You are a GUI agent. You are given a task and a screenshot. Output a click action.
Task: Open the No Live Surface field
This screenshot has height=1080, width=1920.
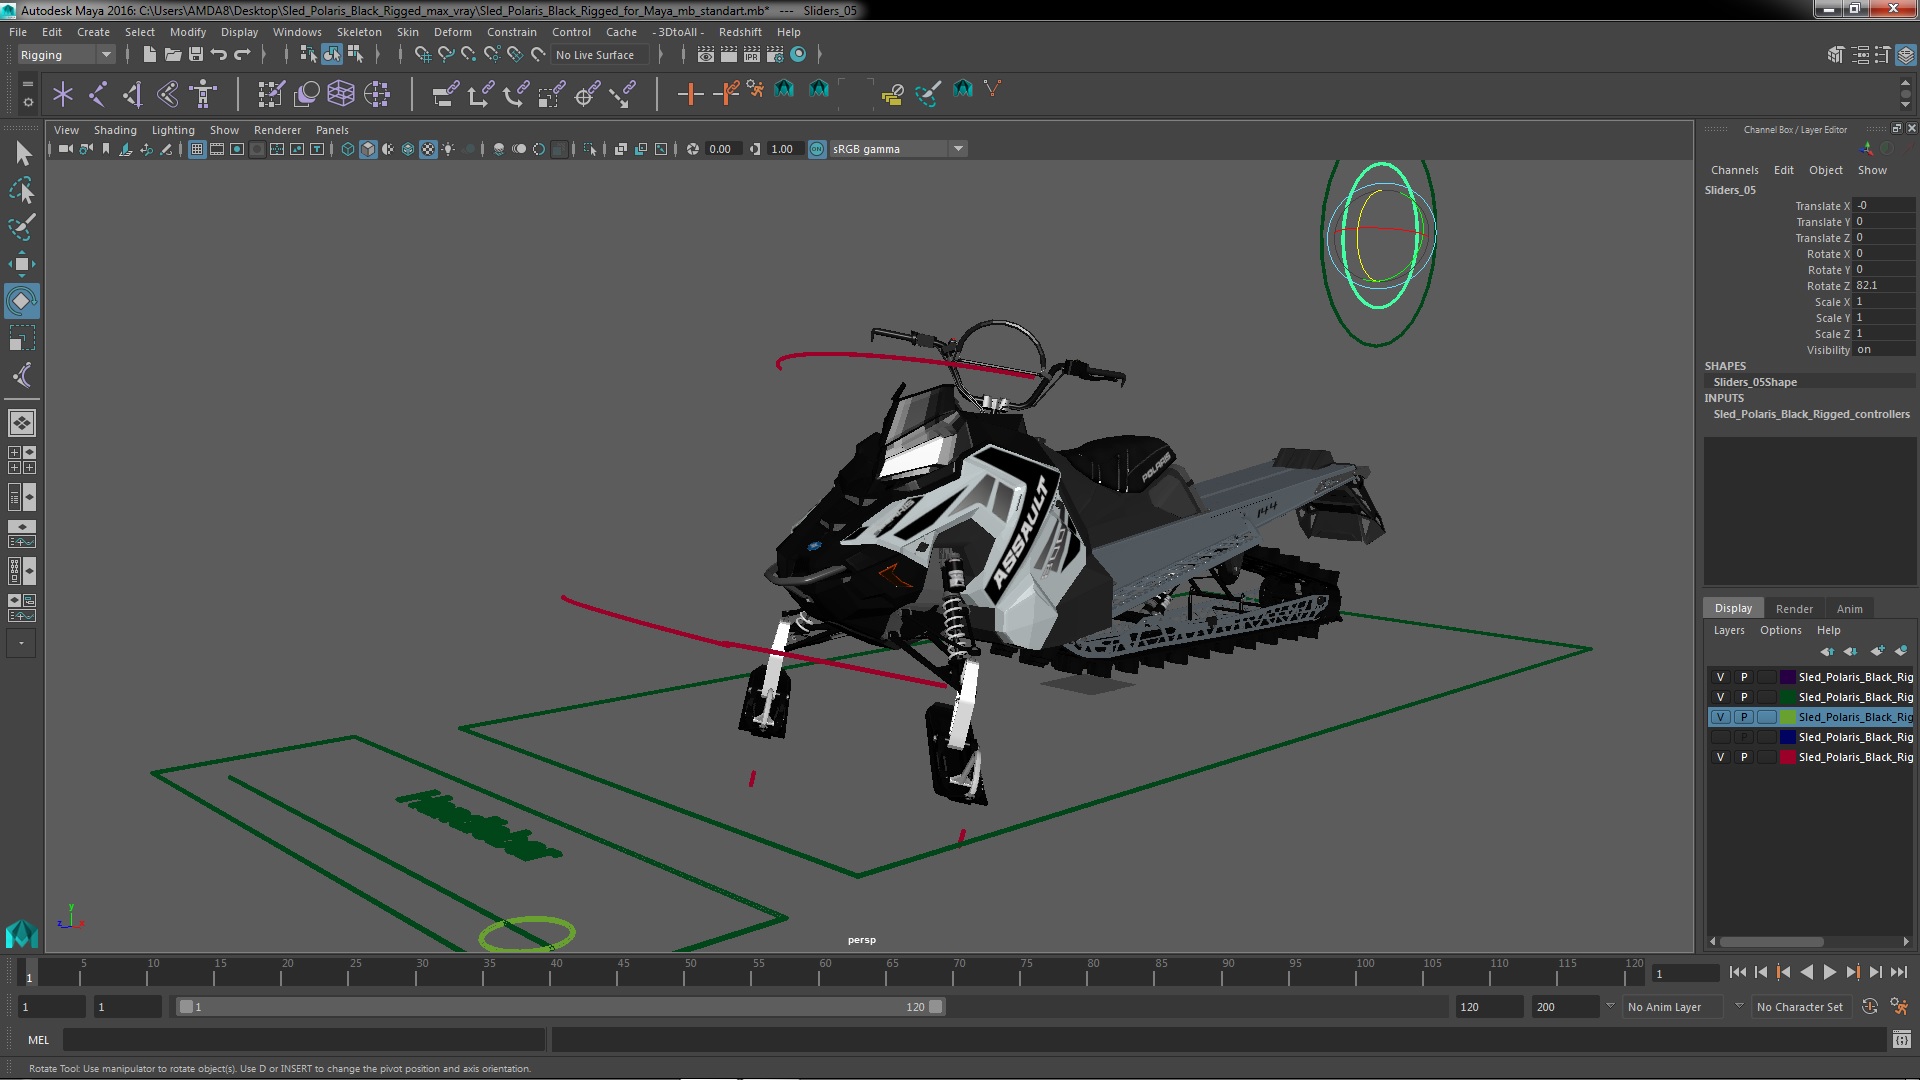(600, 55)
